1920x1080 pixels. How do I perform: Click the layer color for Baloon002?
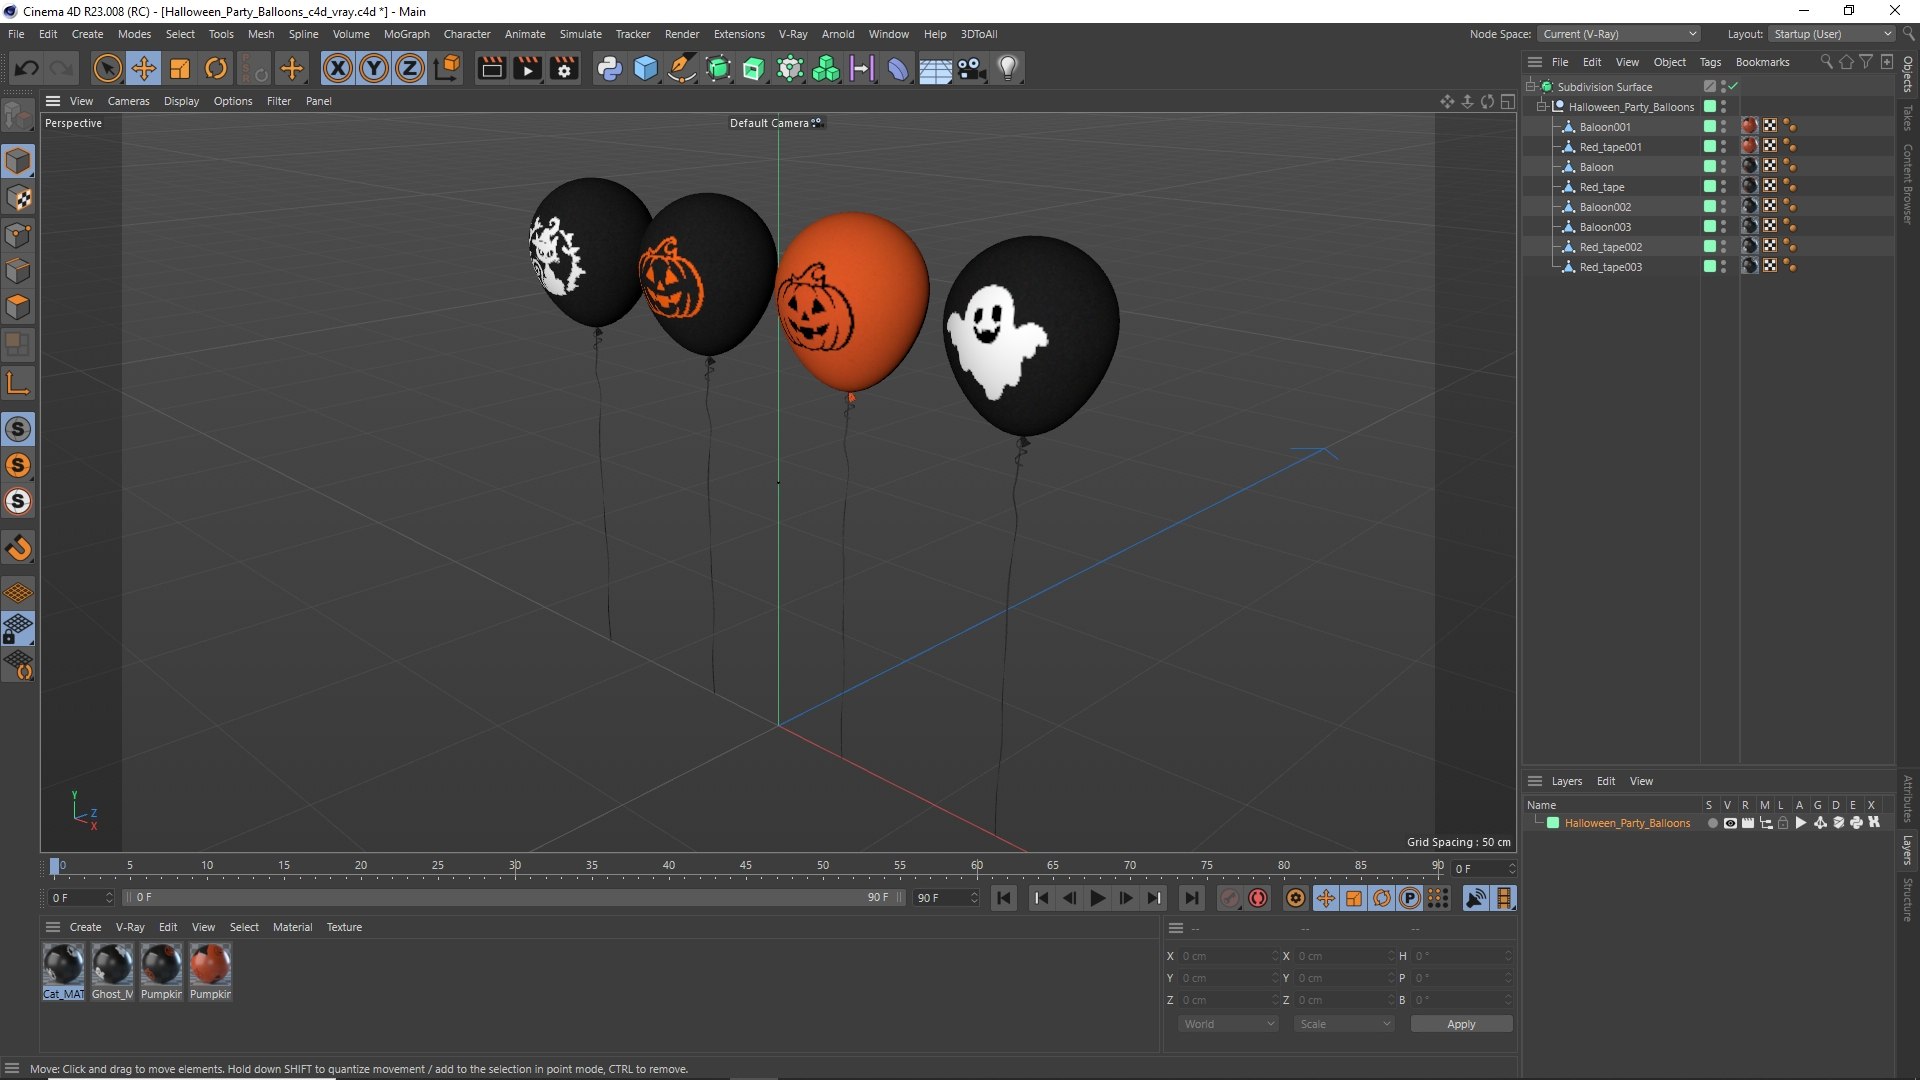tap(1709, 206)
